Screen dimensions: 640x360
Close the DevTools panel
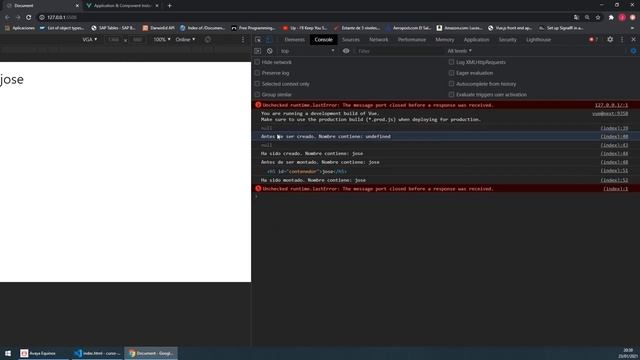tap(633, 40)
